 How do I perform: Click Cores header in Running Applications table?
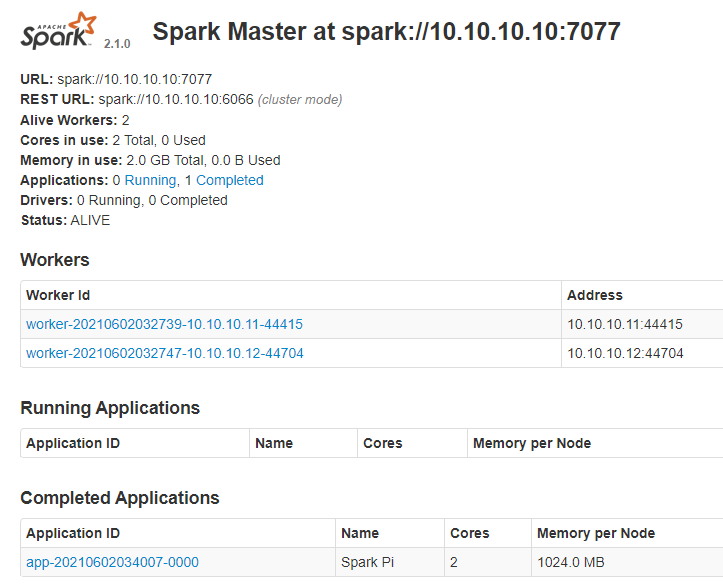[x=383, y=443]
